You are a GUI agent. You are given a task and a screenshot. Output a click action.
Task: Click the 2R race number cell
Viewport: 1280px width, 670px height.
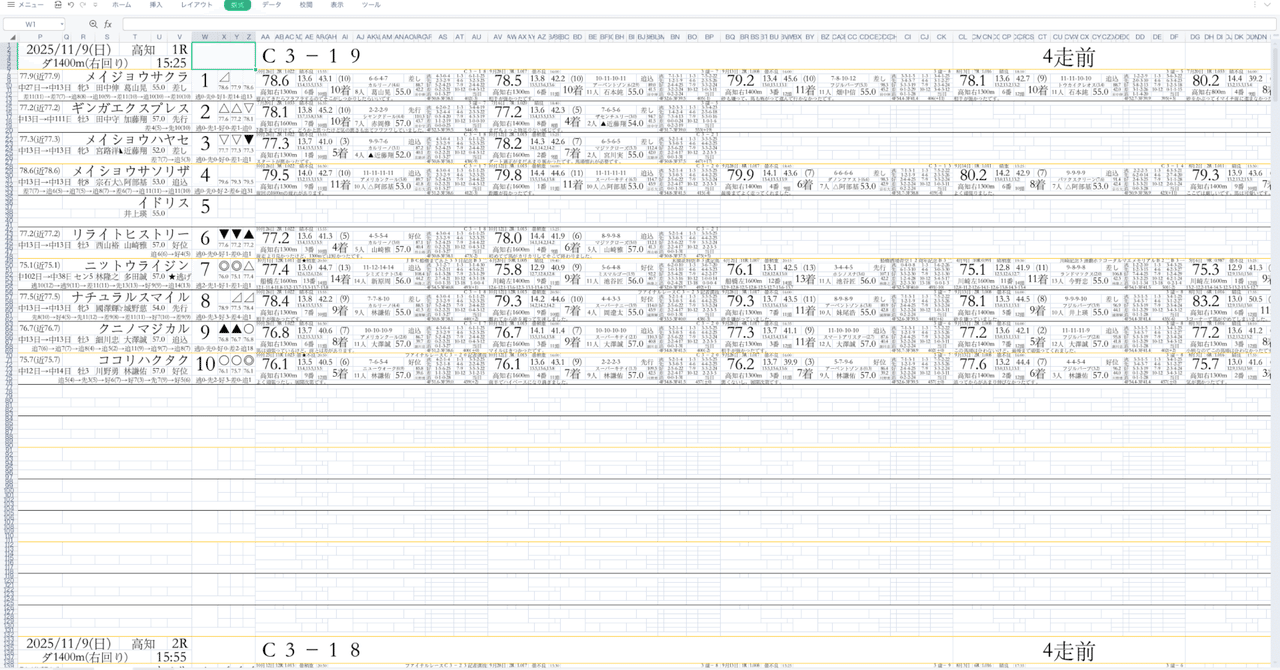tap(180, 643)
